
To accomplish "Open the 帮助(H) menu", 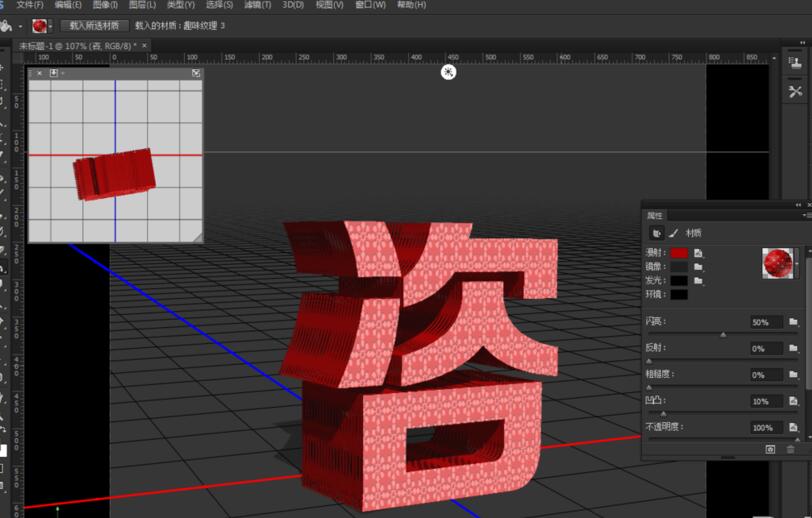I will tap(412, 5).
